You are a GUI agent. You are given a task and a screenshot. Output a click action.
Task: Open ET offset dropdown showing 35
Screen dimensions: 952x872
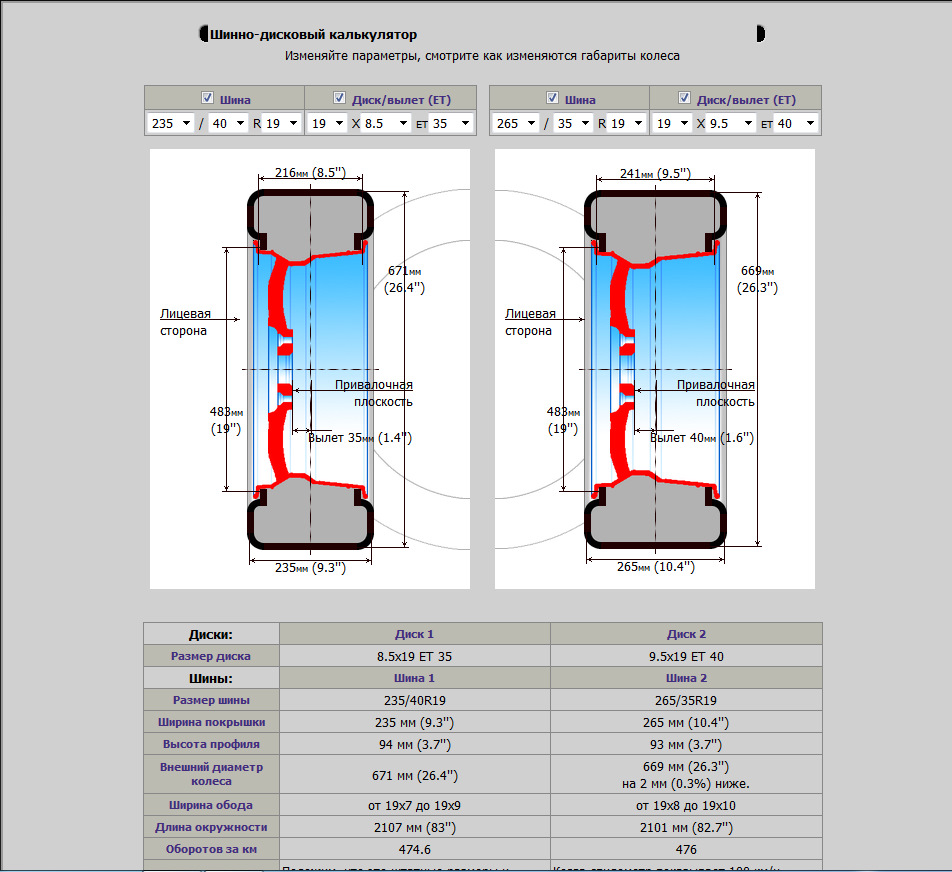tap(451, 123)
